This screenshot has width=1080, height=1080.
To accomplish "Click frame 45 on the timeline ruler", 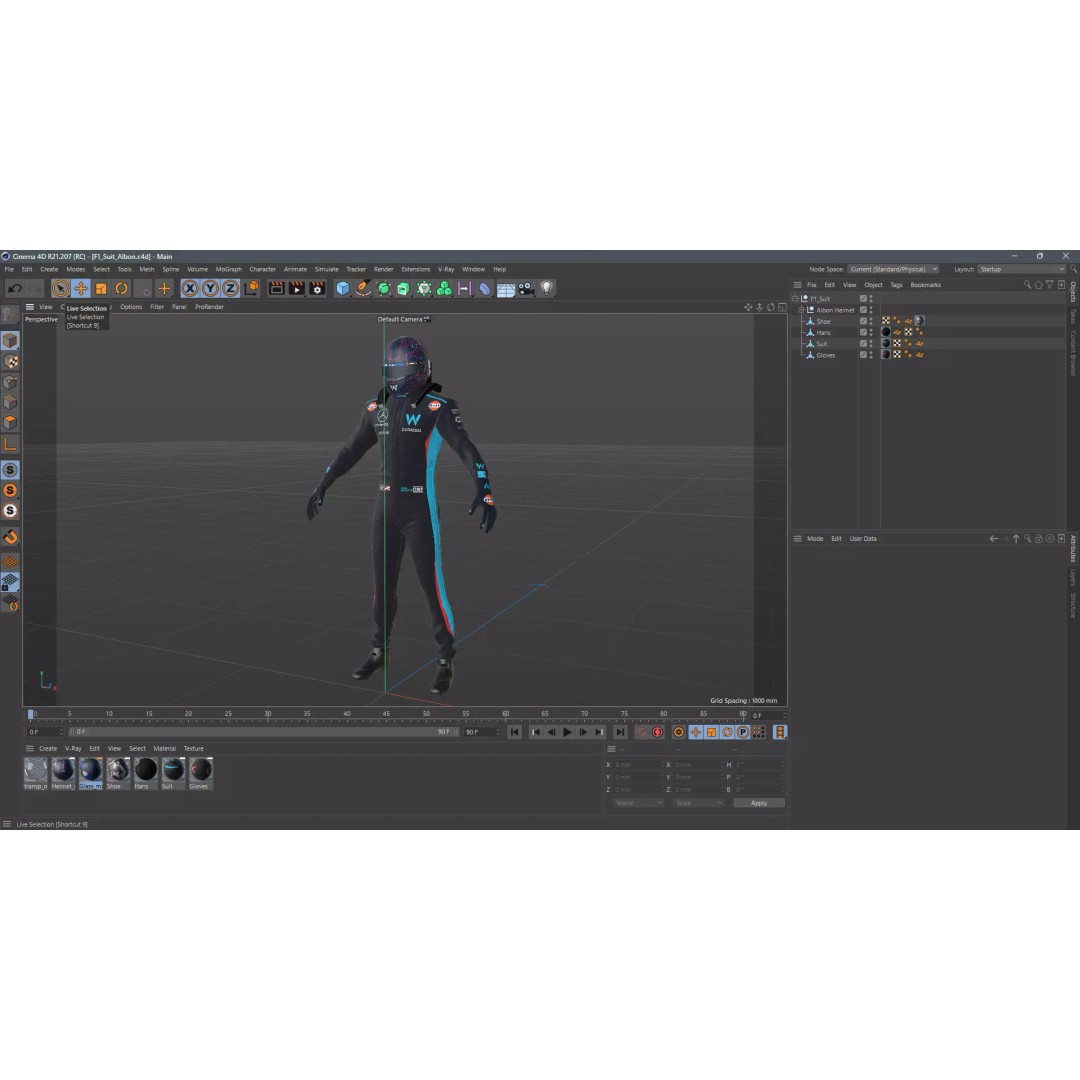I will click(387, 715).
